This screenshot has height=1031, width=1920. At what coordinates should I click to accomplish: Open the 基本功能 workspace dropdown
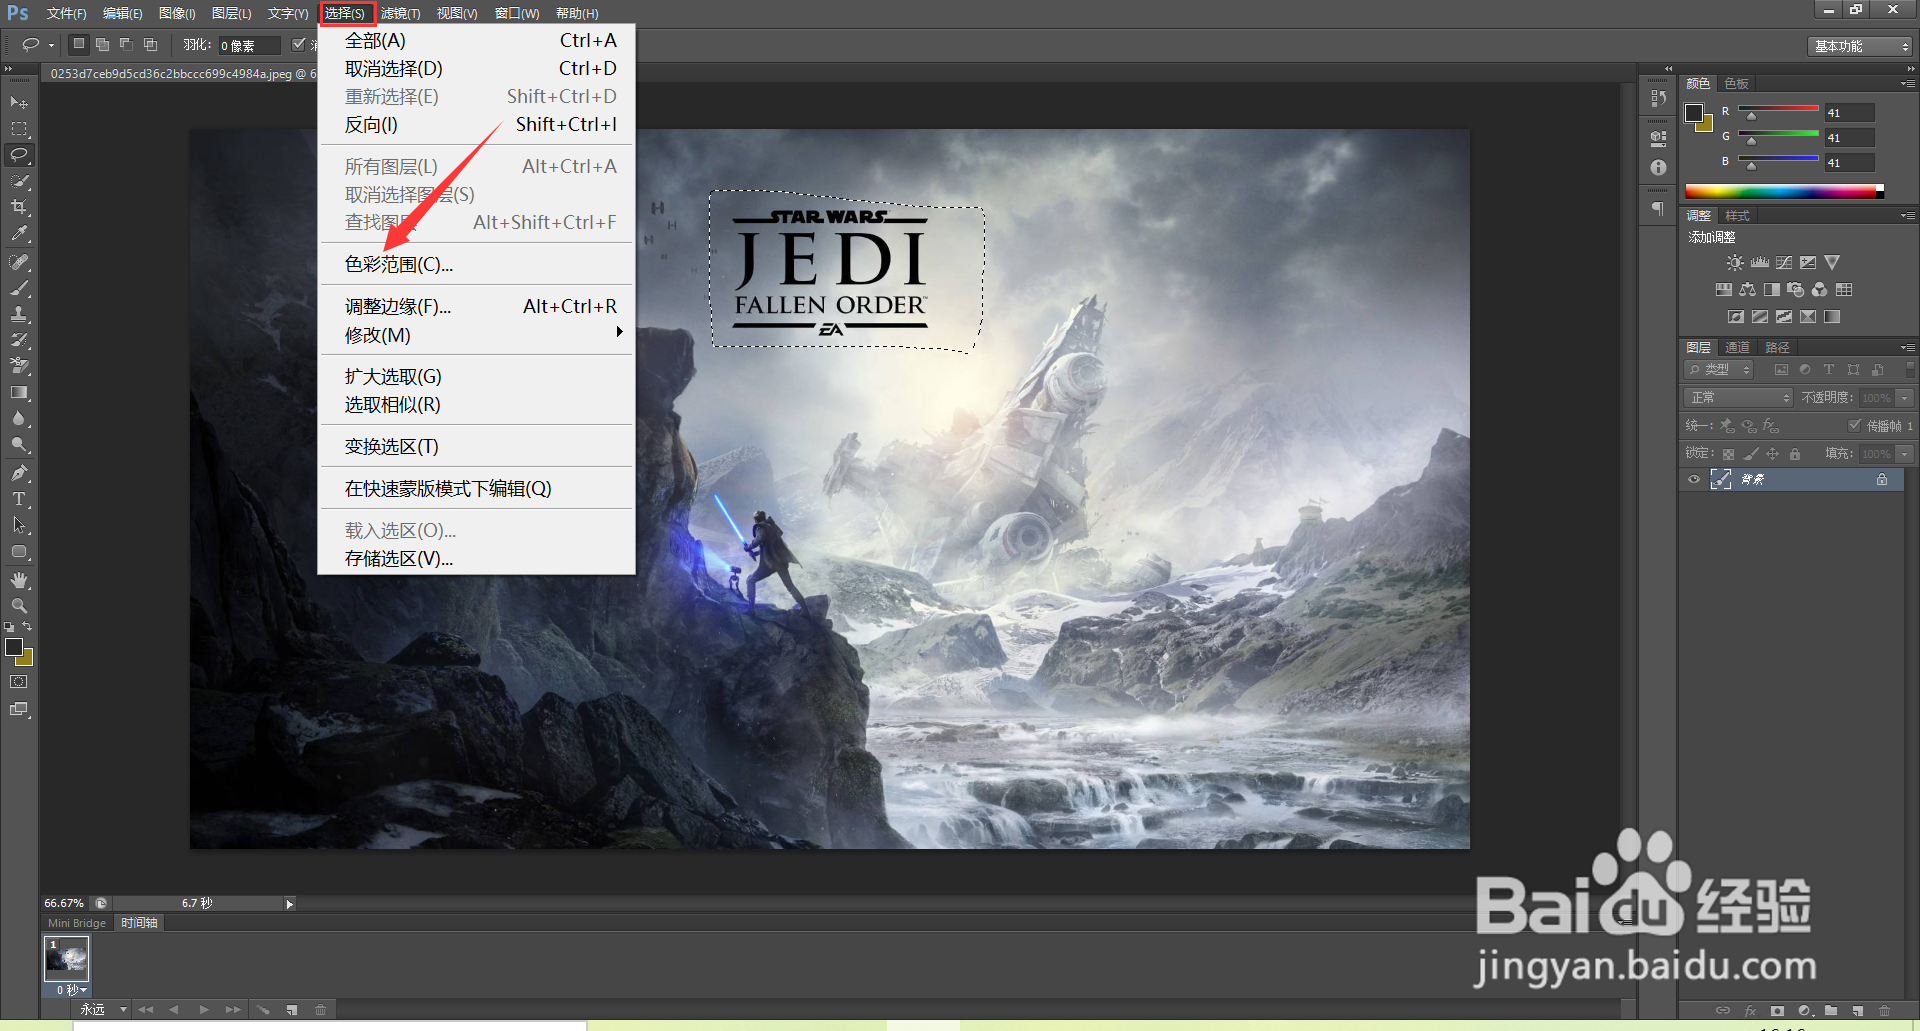(1860, 46)
